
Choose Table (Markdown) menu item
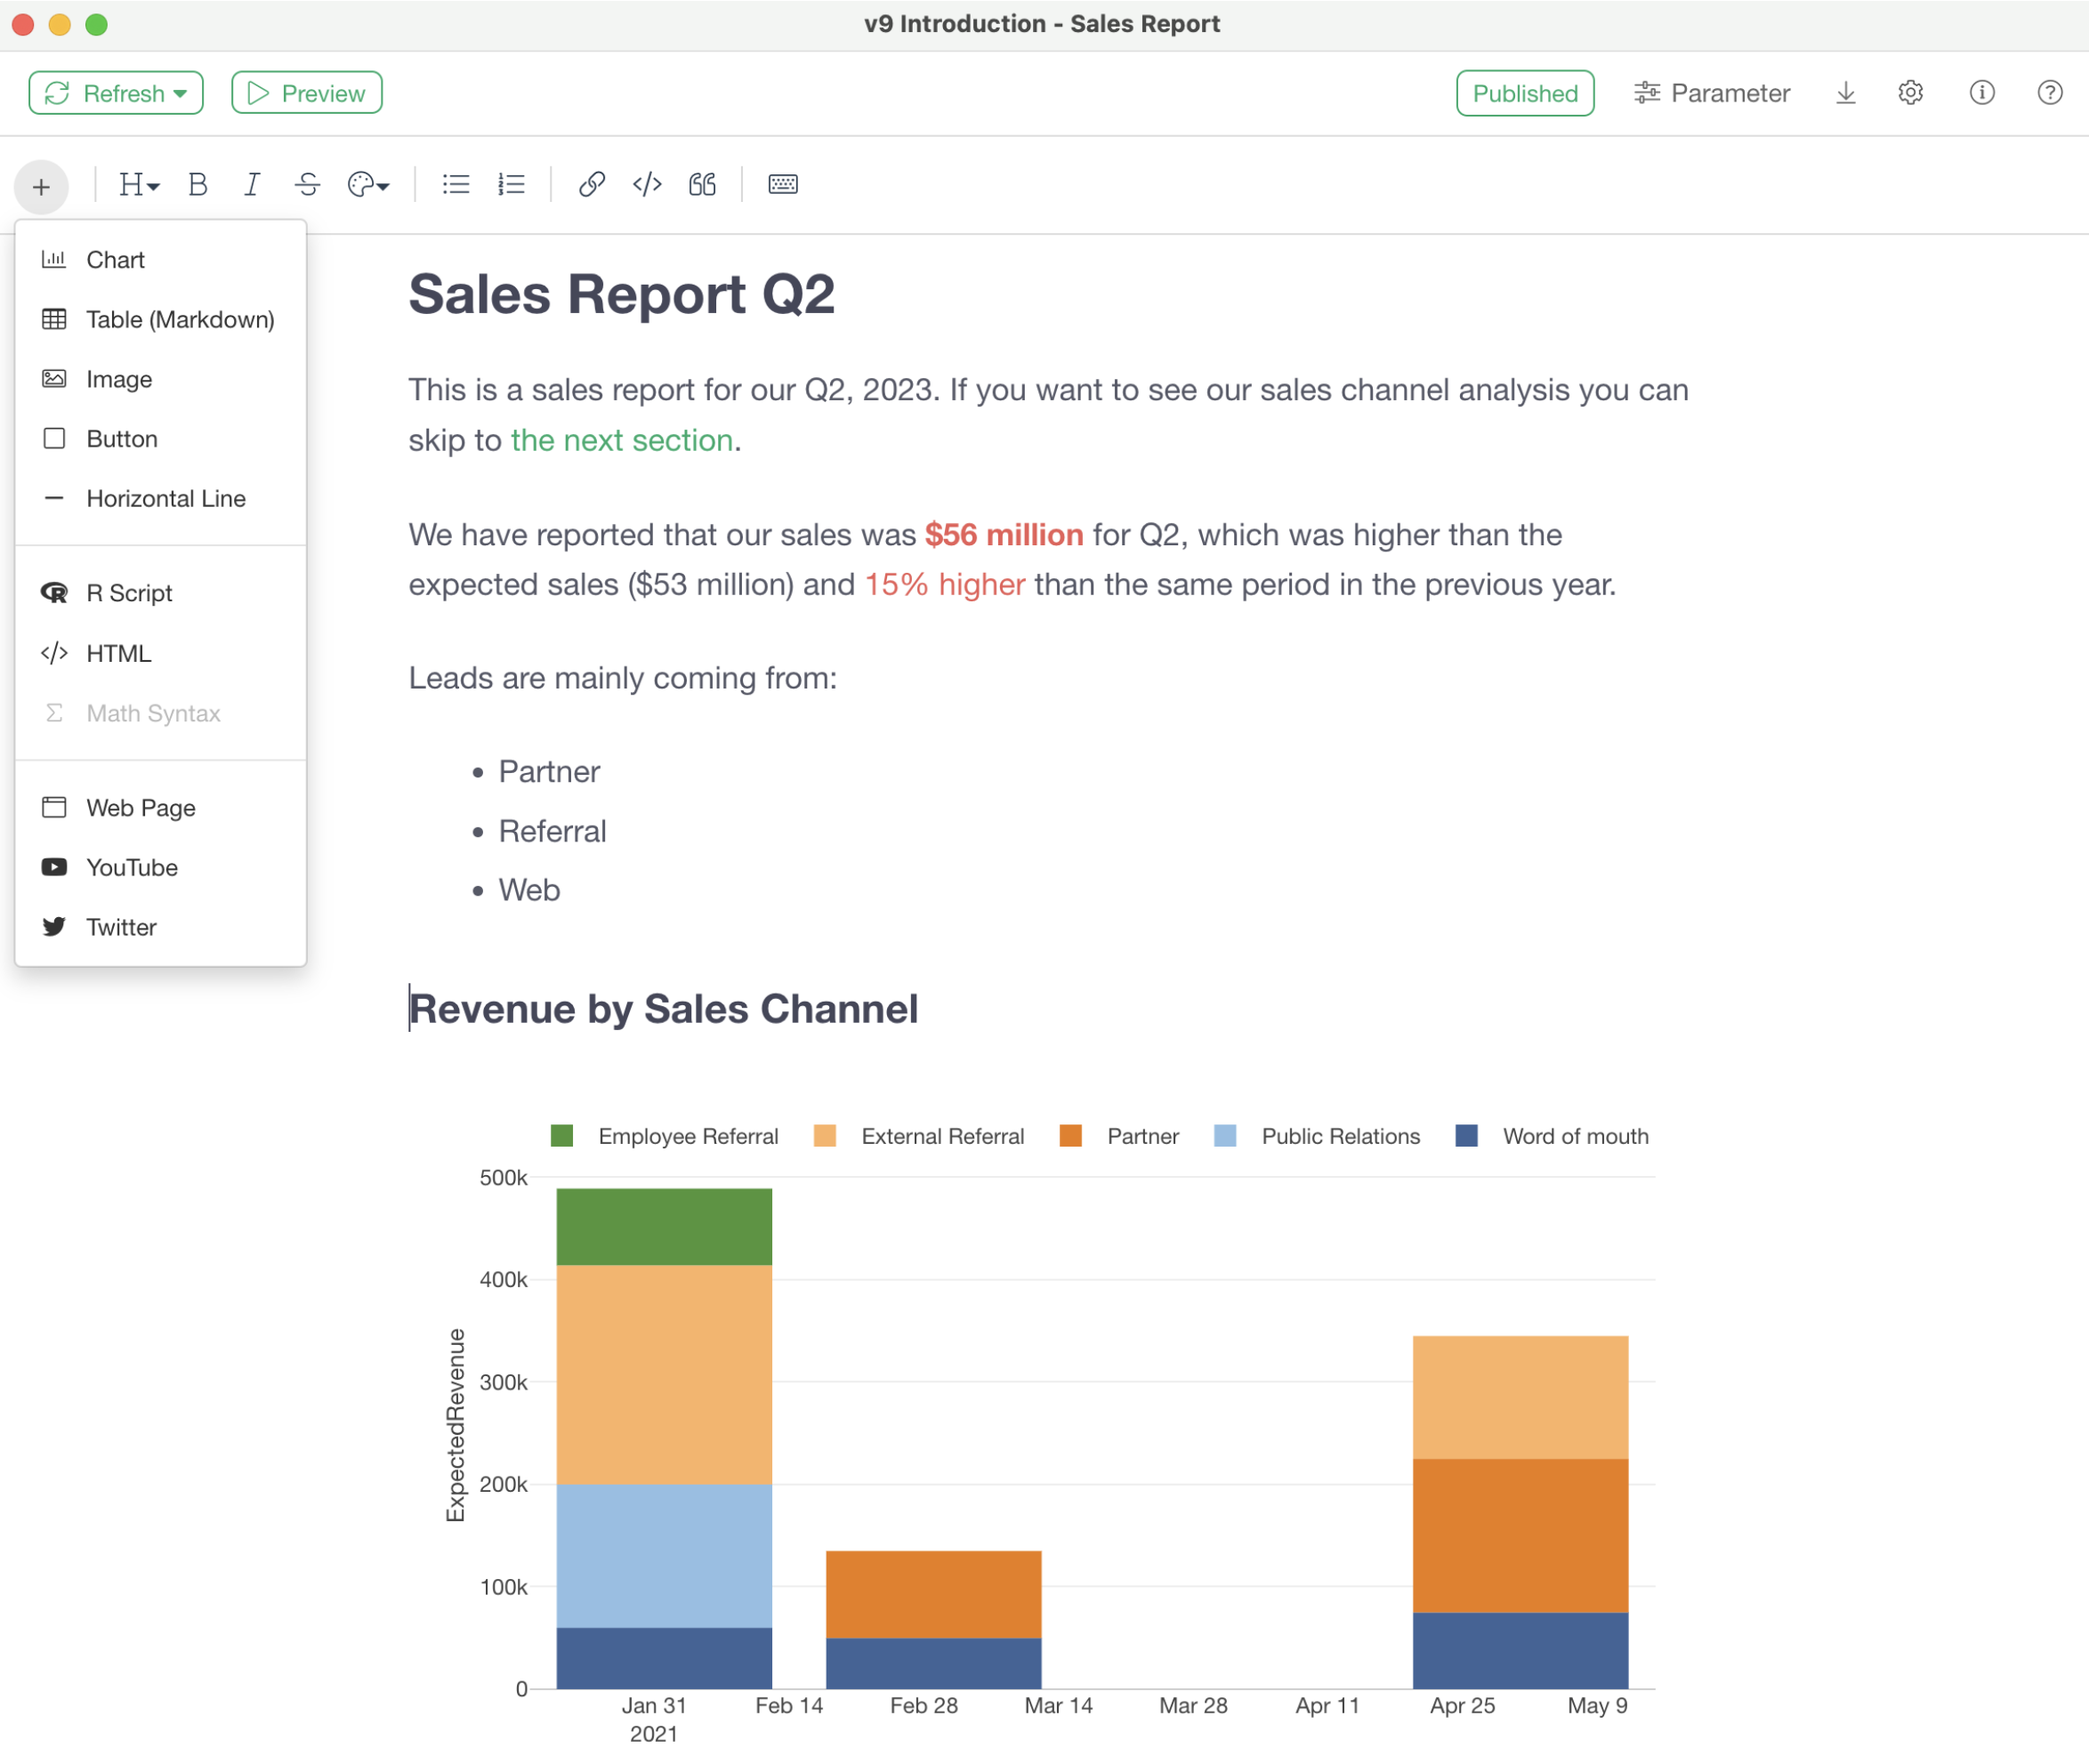(x=180, y=320)
